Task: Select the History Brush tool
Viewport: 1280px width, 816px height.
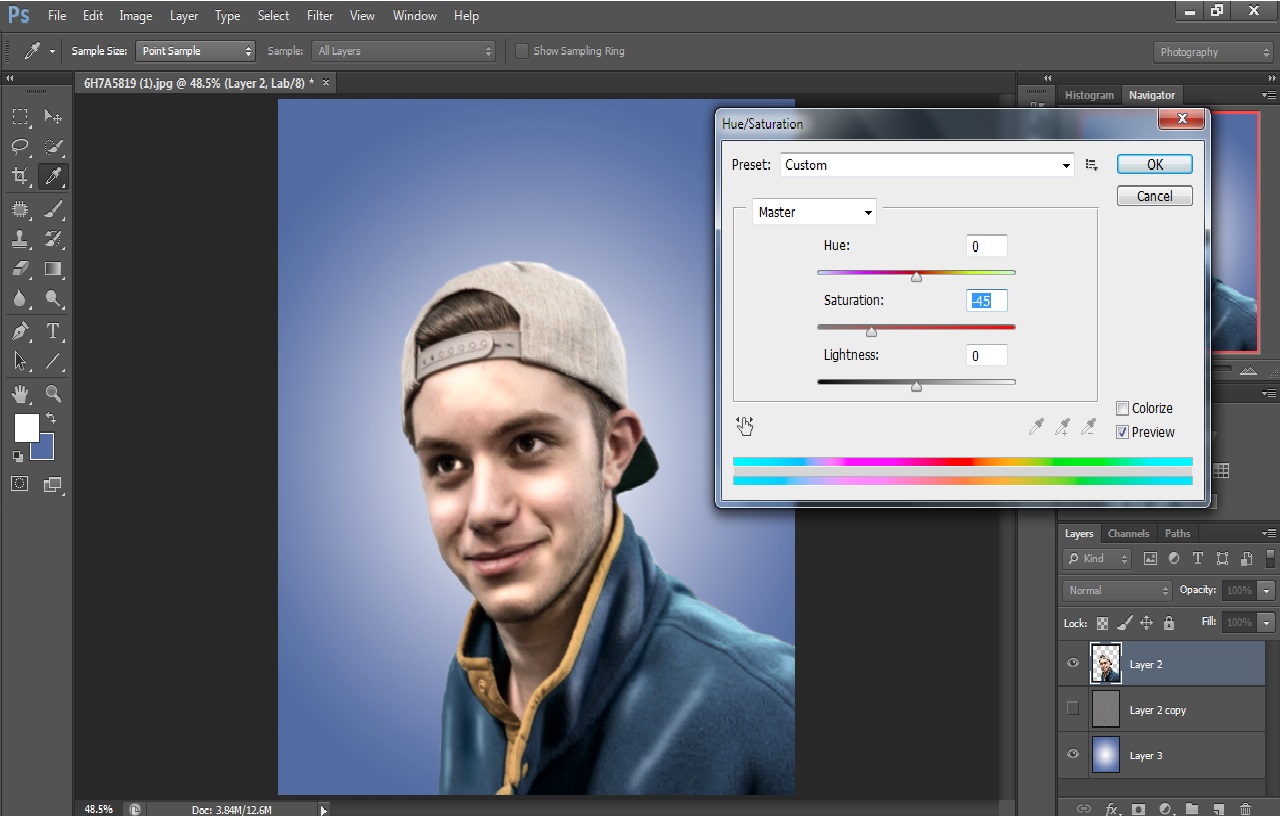Action: coord(53,239)
